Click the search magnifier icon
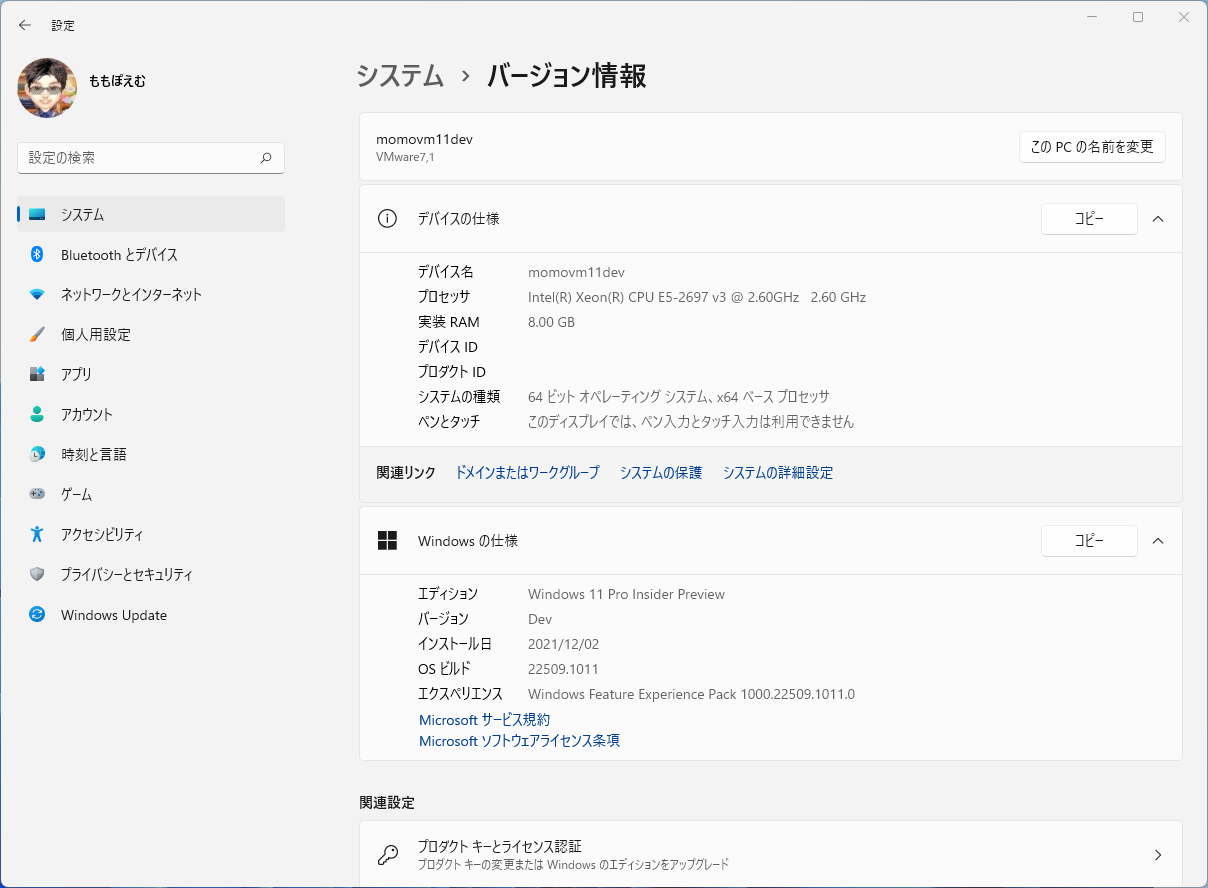 266,158
